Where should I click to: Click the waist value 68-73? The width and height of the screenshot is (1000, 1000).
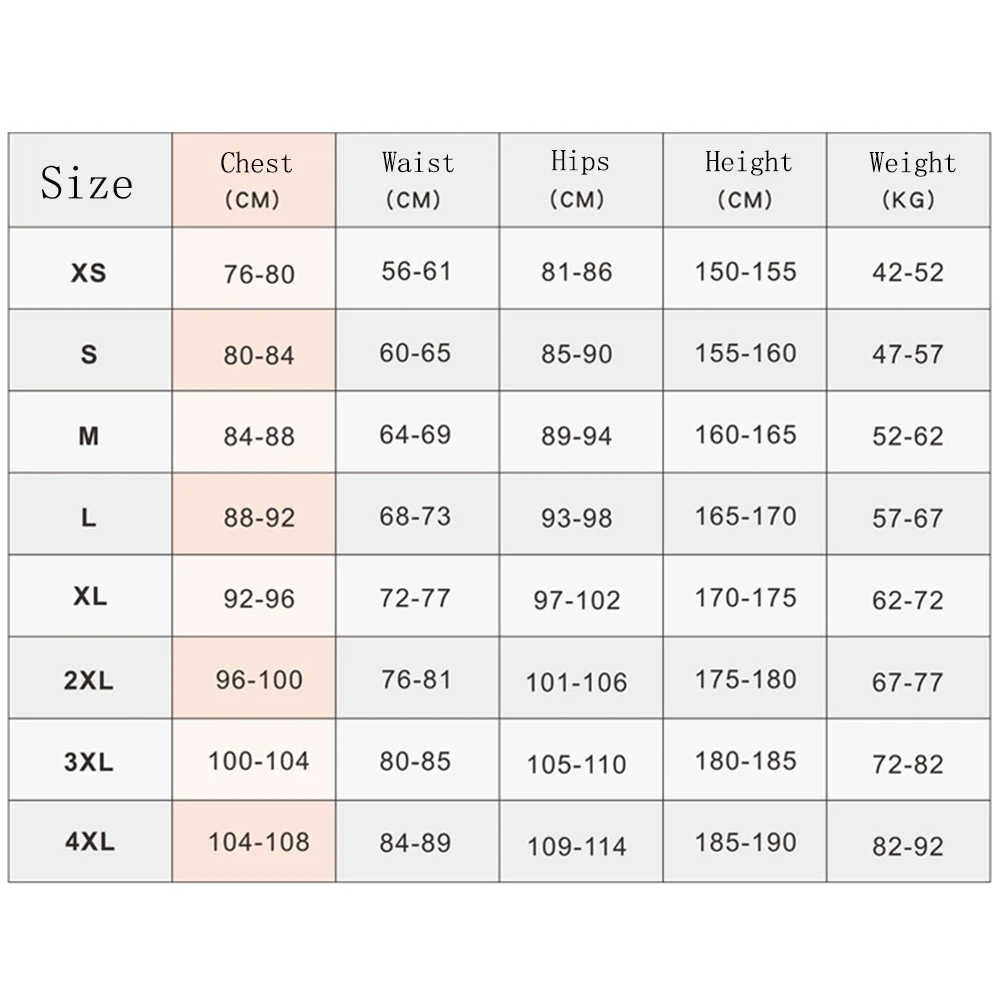pos(415,517)
